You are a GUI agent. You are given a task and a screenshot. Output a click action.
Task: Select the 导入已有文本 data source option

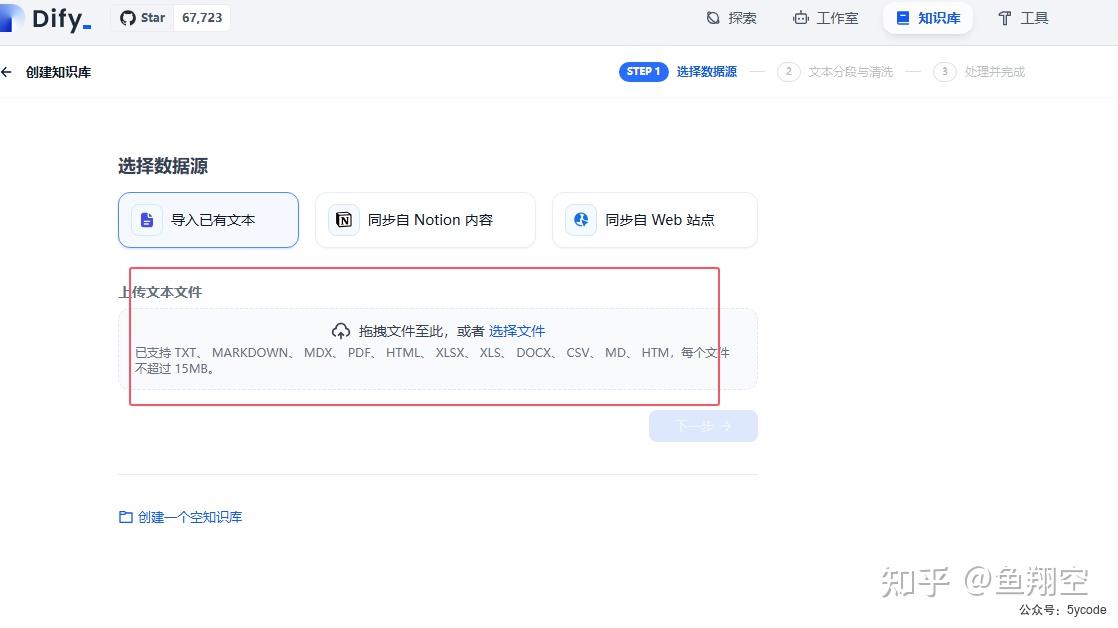tap(208, 219)
